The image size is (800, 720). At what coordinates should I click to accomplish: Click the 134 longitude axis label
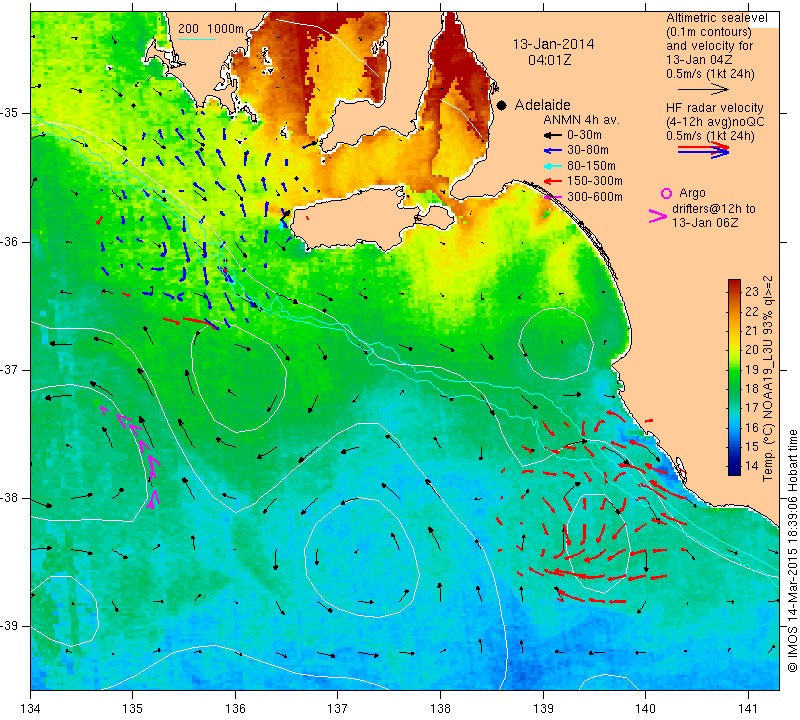tap(31, 709)
